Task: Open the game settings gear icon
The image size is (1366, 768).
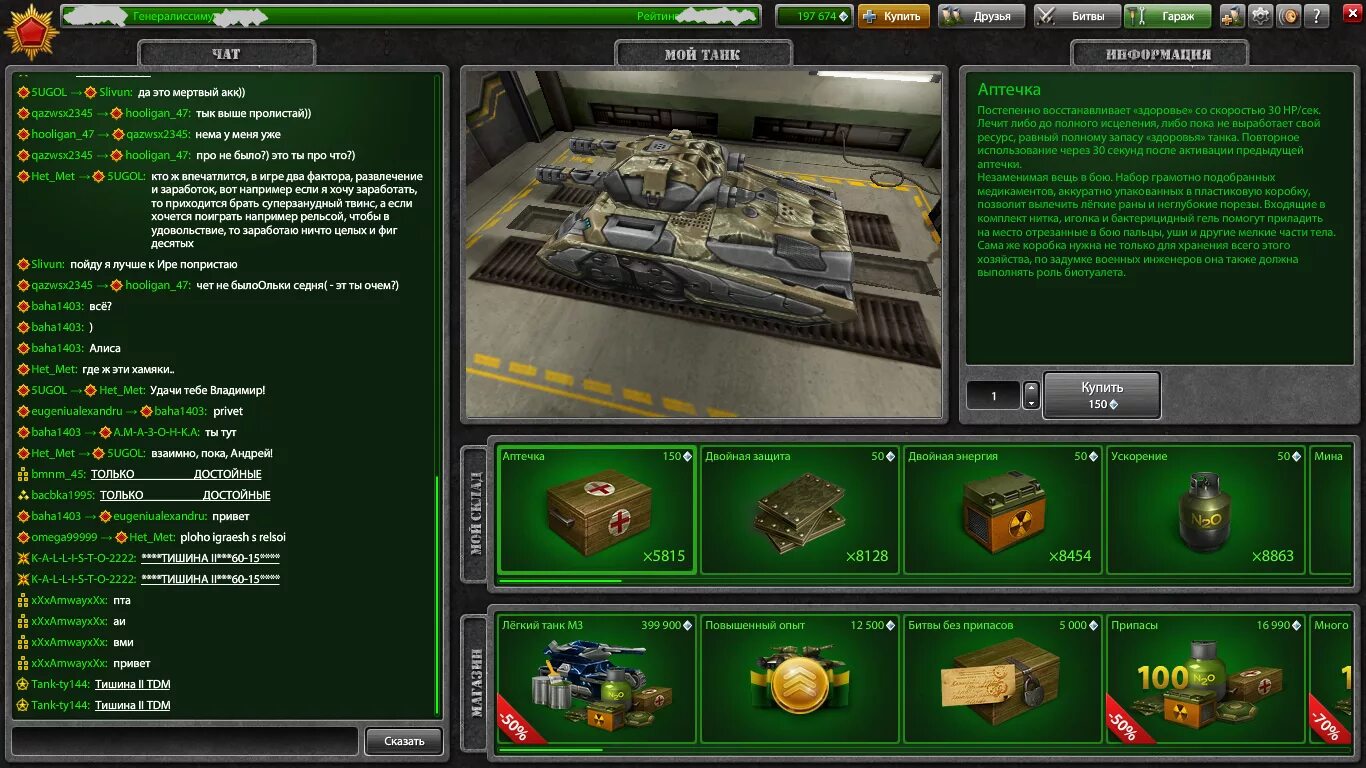Action: pos(1258,14)
